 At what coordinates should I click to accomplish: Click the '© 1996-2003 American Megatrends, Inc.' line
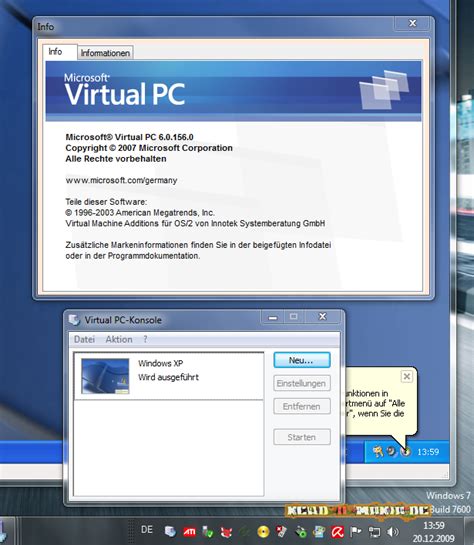click(x=140, y=213)
